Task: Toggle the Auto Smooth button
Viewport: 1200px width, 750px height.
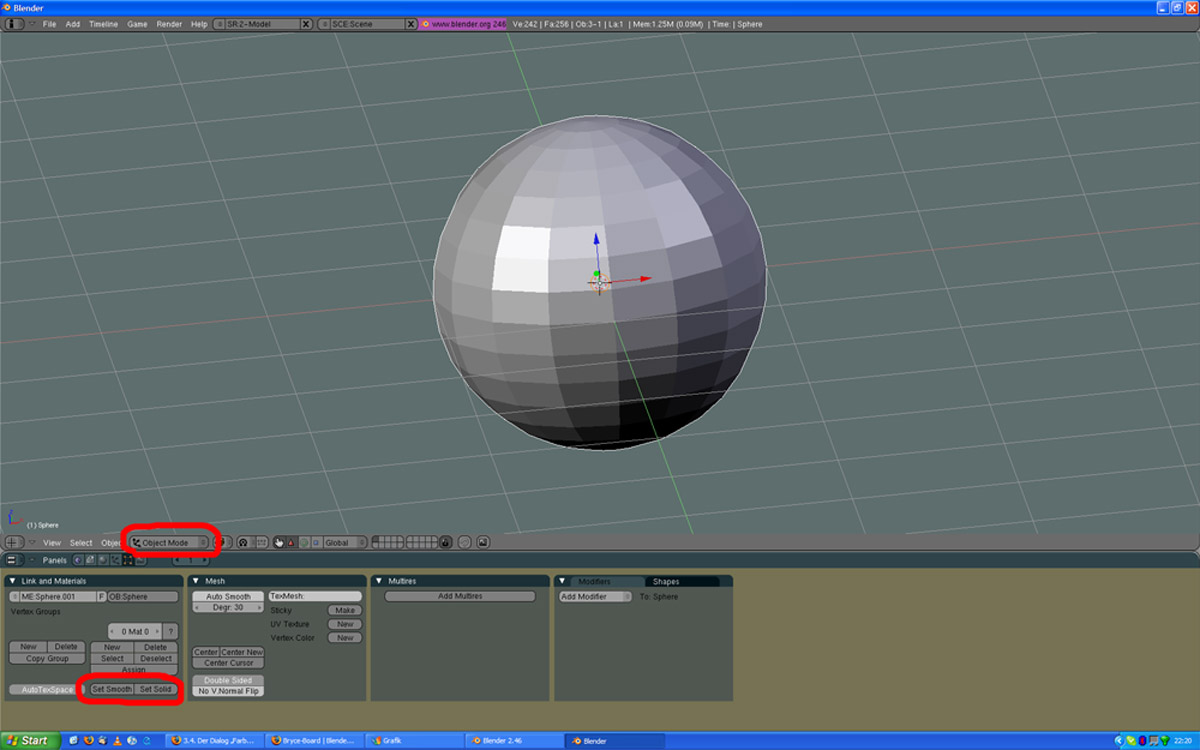Action: point(228,596)
